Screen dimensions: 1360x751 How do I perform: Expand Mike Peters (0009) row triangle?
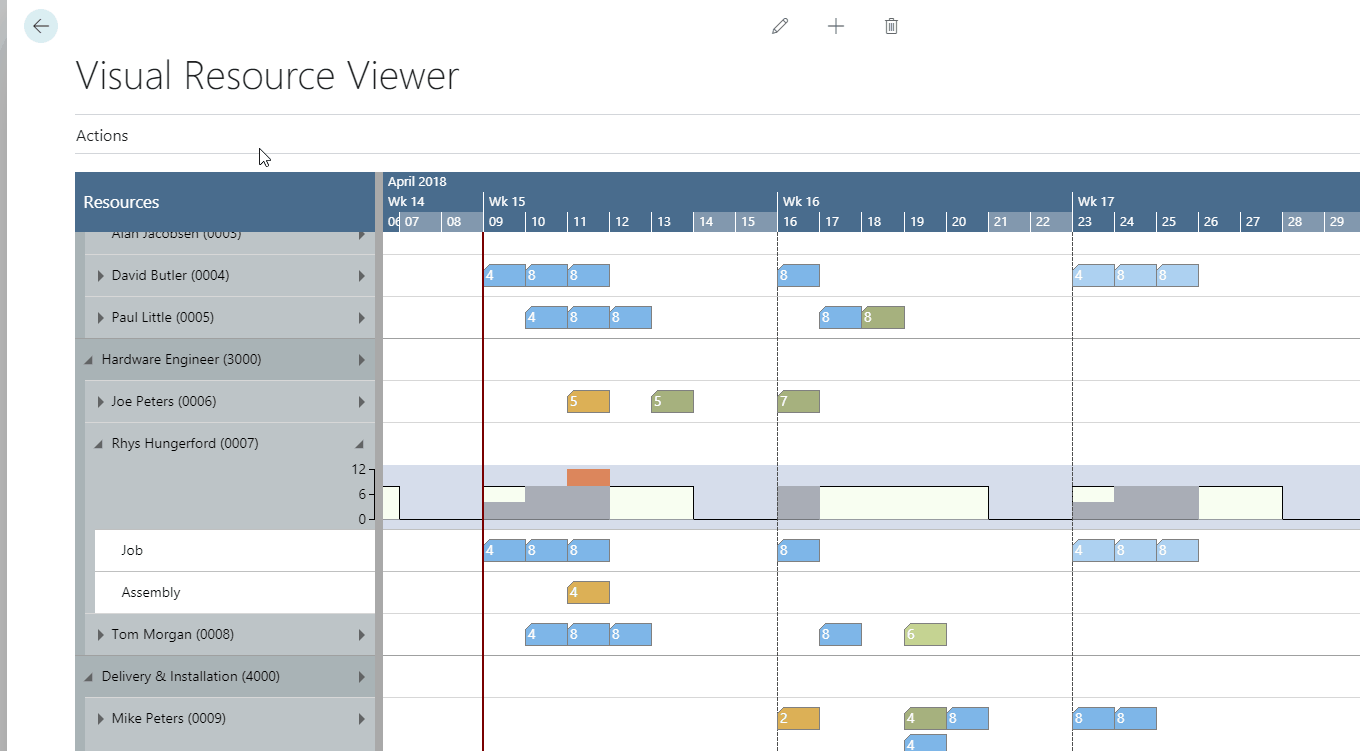tap(101, 719)
